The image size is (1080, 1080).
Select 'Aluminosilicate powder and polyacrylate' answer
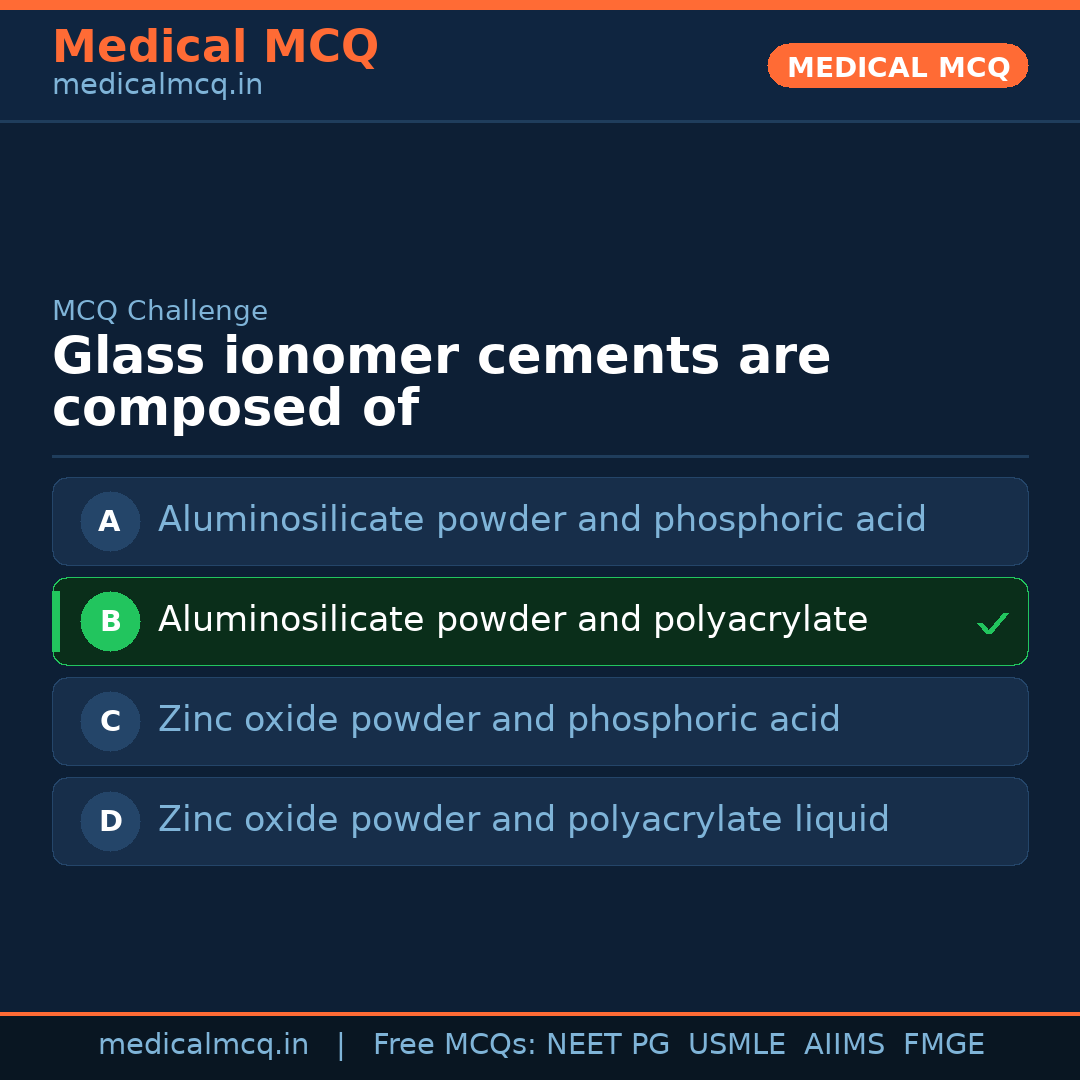pyautogui.click(x=512, y=620)
